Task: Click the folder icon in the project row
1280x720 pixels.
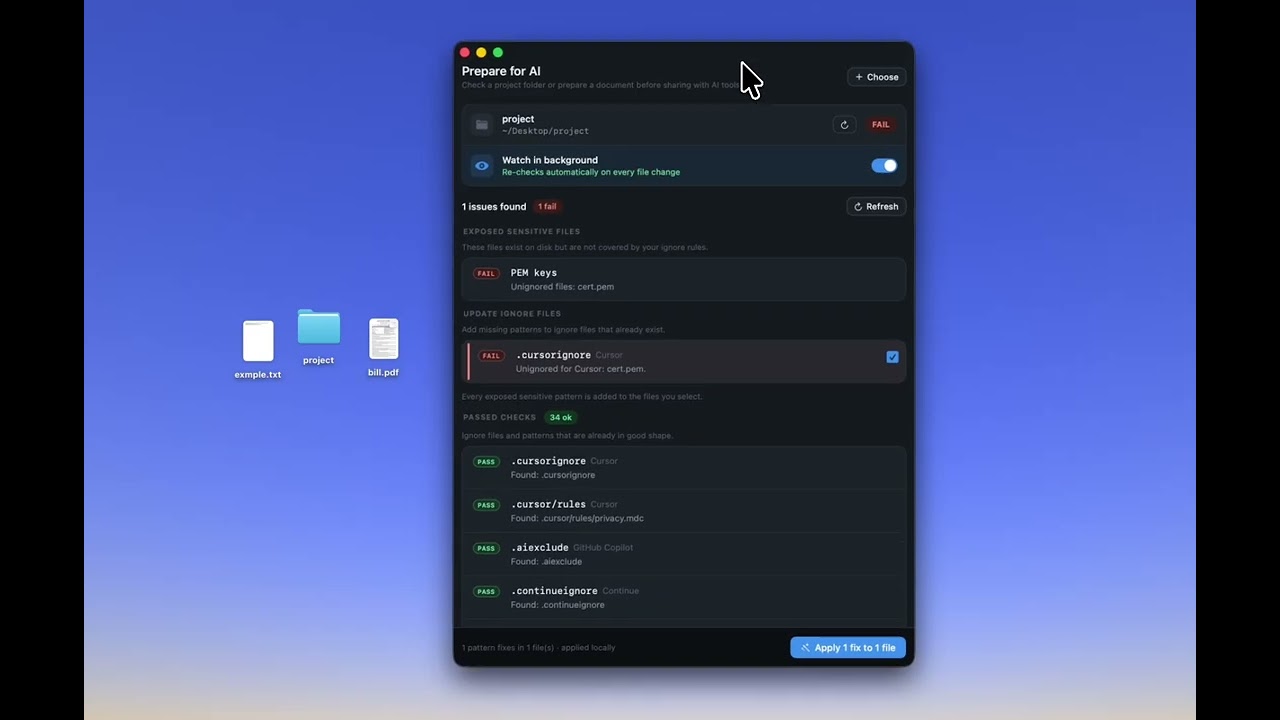Action: pyautogui.click(x=482, y=125)
